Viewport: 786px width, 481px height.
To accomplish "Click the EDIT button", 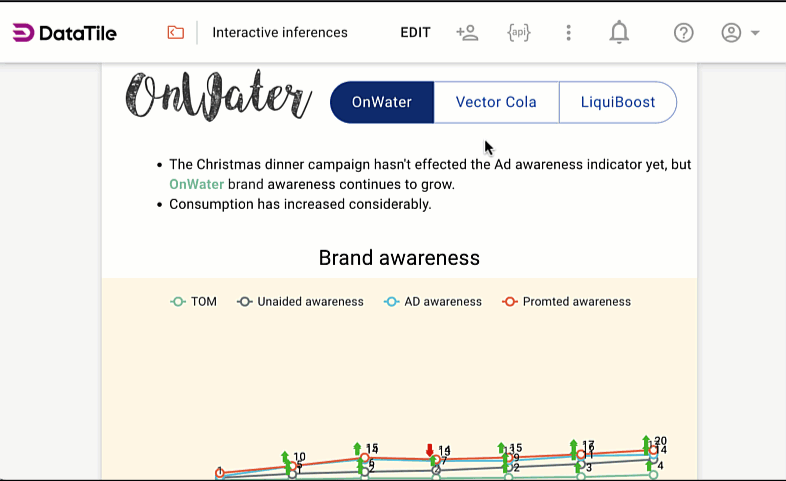I will click(415, 33).
